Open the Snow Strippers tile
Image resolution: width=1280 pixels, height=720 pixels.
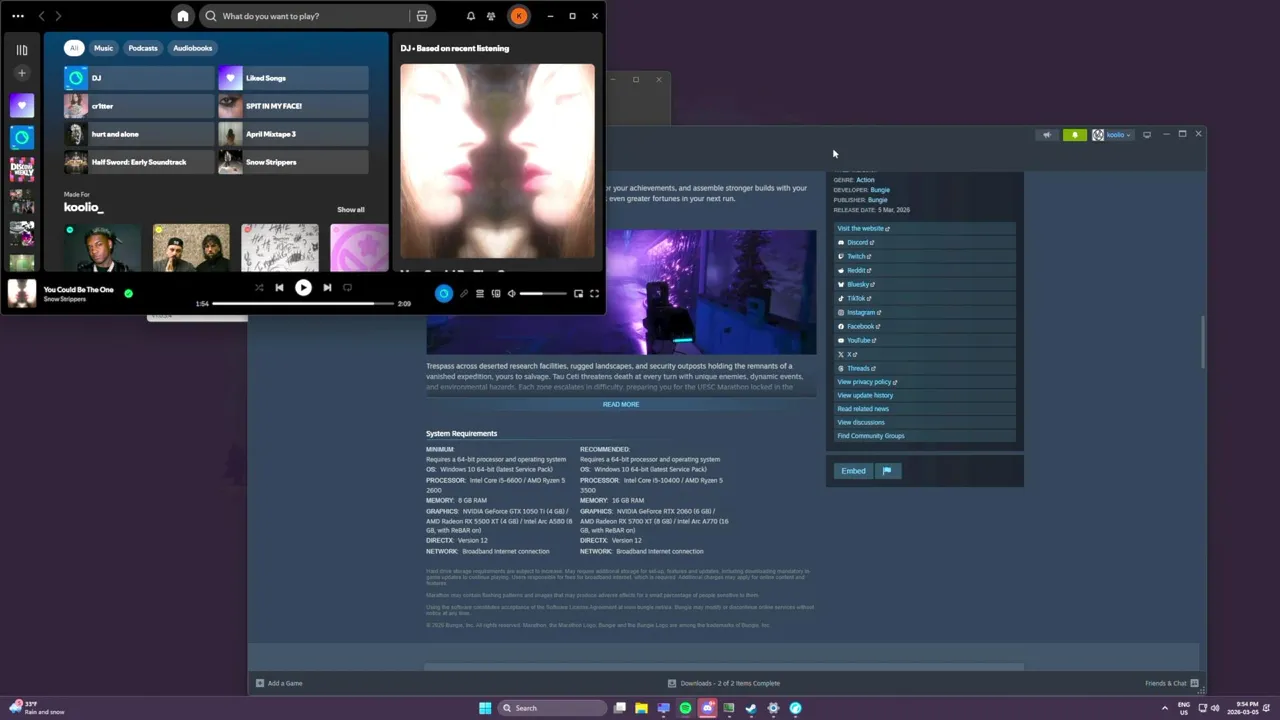click(293, 162)
